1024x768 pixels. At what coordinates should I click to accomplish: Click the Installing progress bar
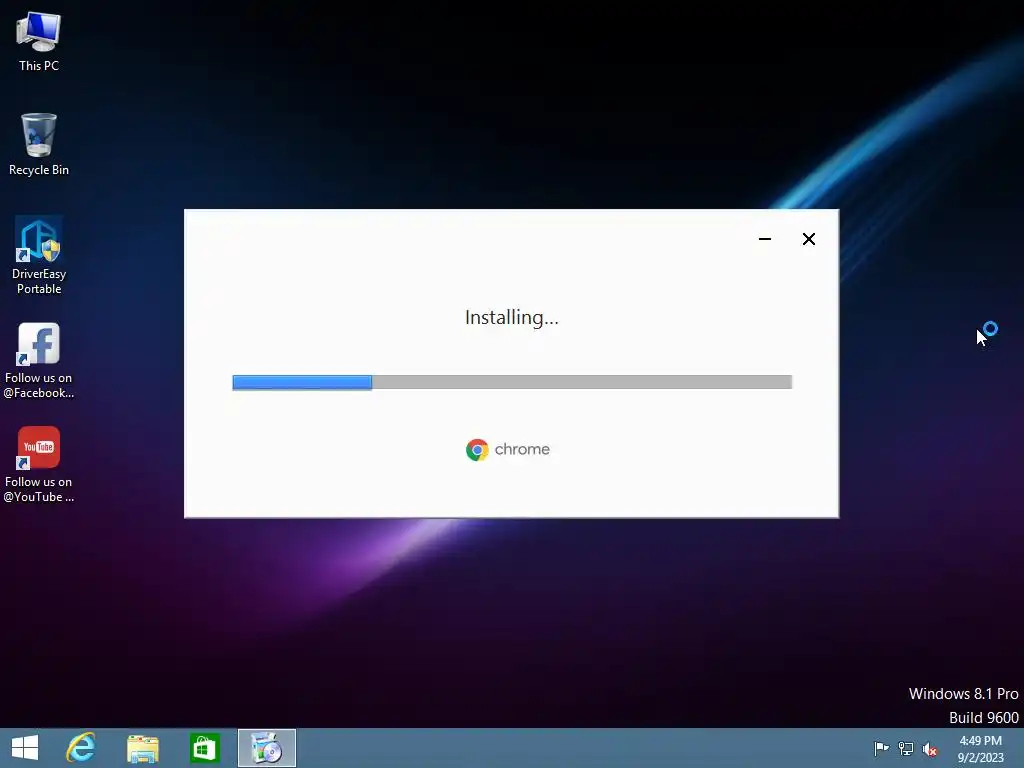point(512,382)
